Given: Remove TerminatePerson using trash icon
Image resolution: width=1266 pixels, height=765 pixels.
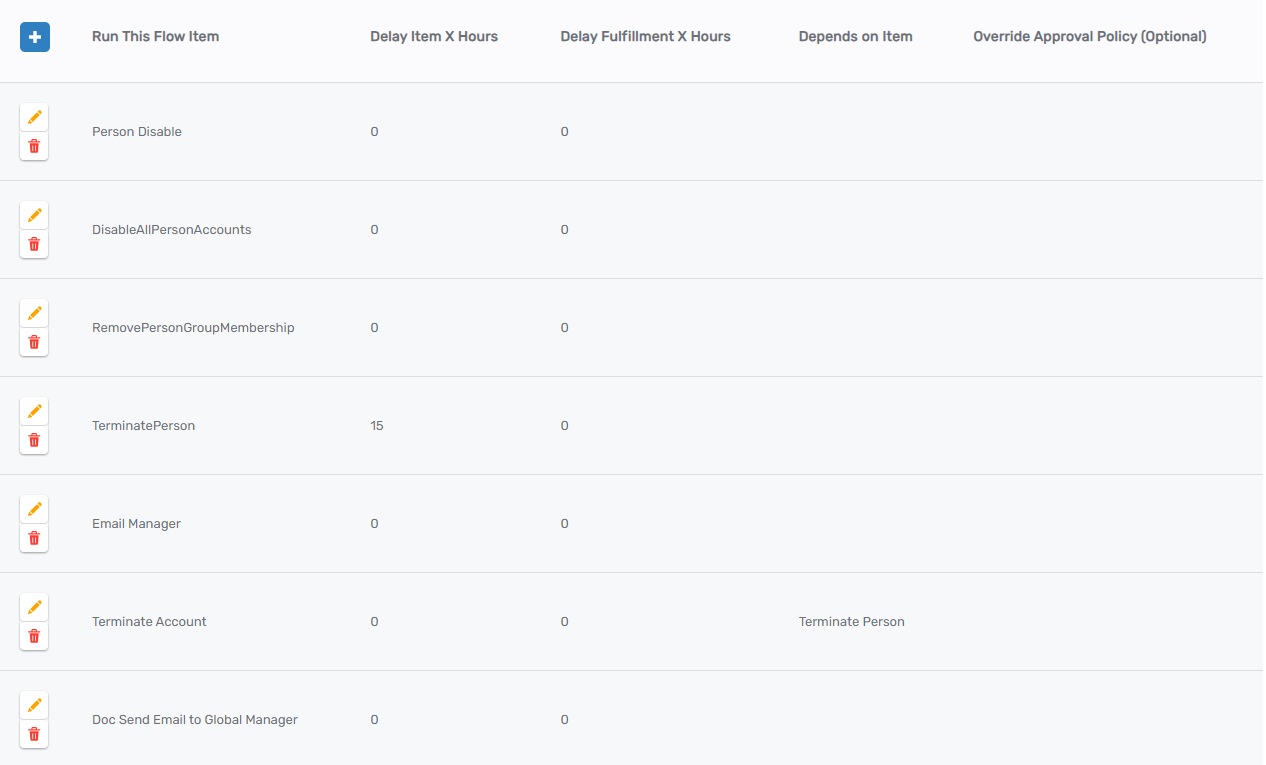Looking at the screenshot, I should (x=34, y=441).
